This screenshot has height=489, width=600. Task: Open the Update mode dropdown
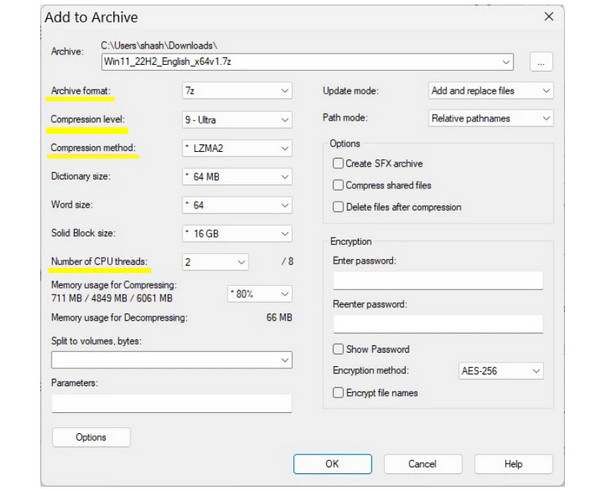point(491,91)
